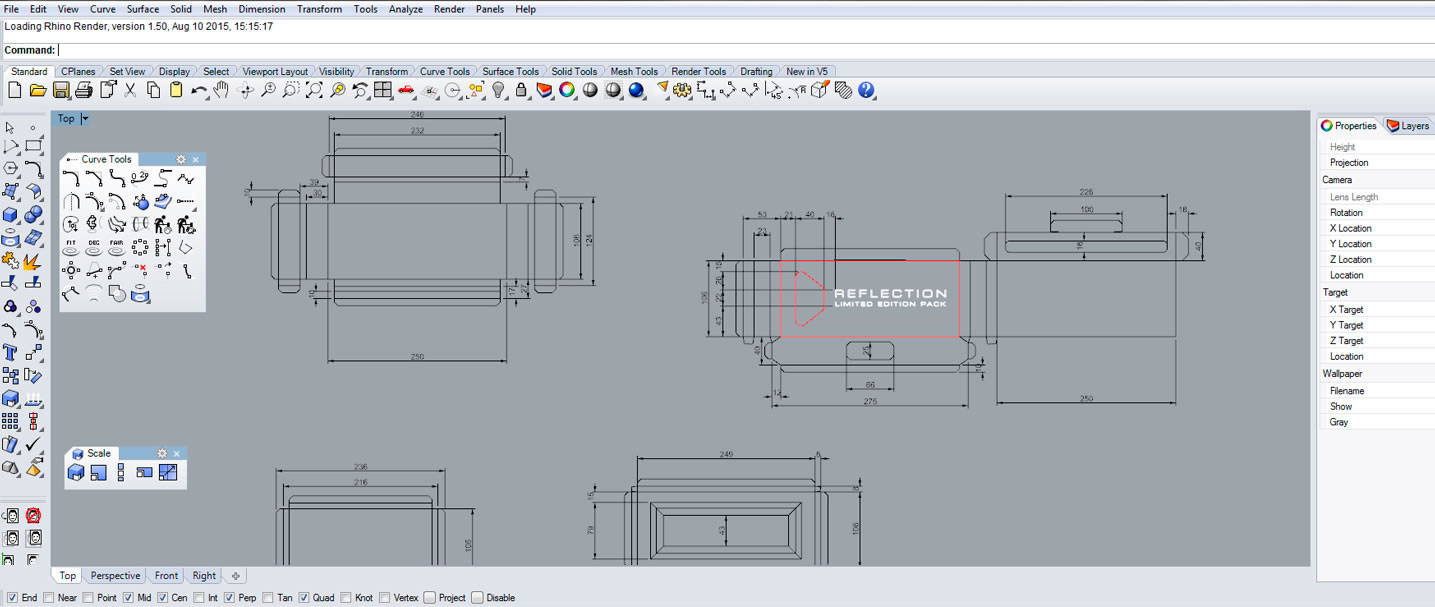The height and width of the screenshot is (607, 1435).
Task: Click the Save file icon in toolbar
Action: pos(61,90)
